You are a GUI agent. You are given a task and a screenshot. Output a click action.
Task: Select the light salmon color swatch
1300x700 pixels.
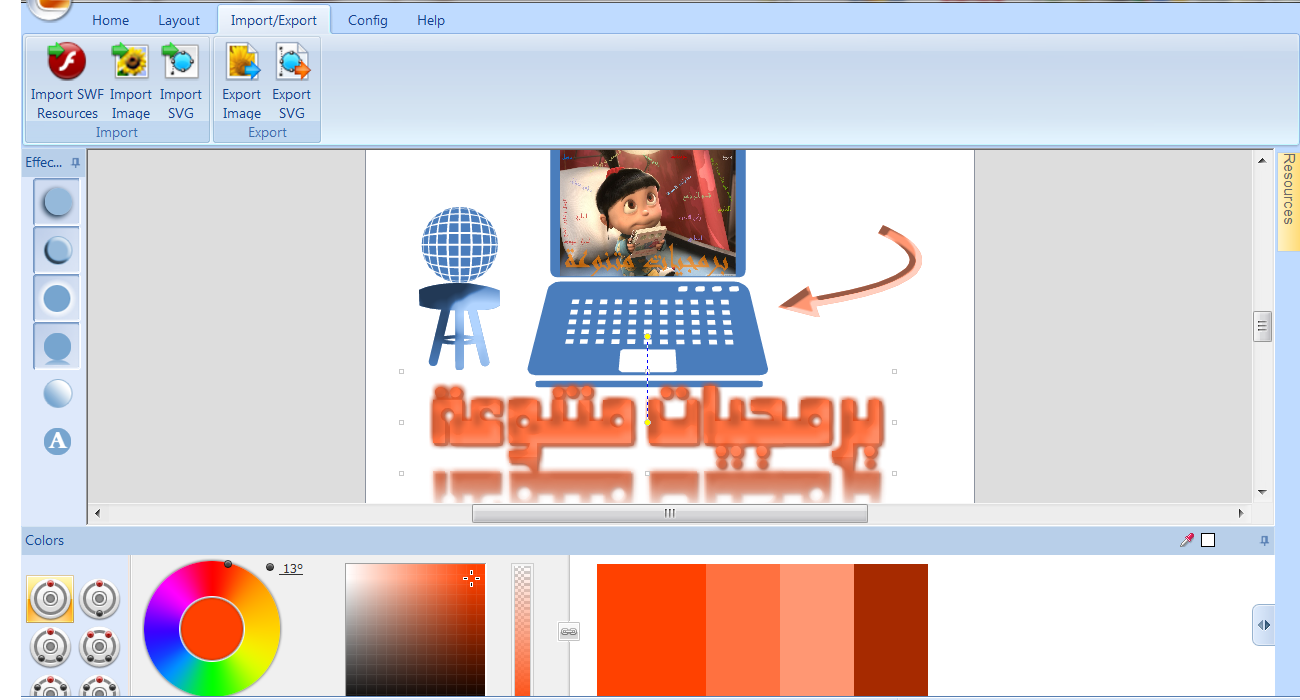[x=817, y=629]
